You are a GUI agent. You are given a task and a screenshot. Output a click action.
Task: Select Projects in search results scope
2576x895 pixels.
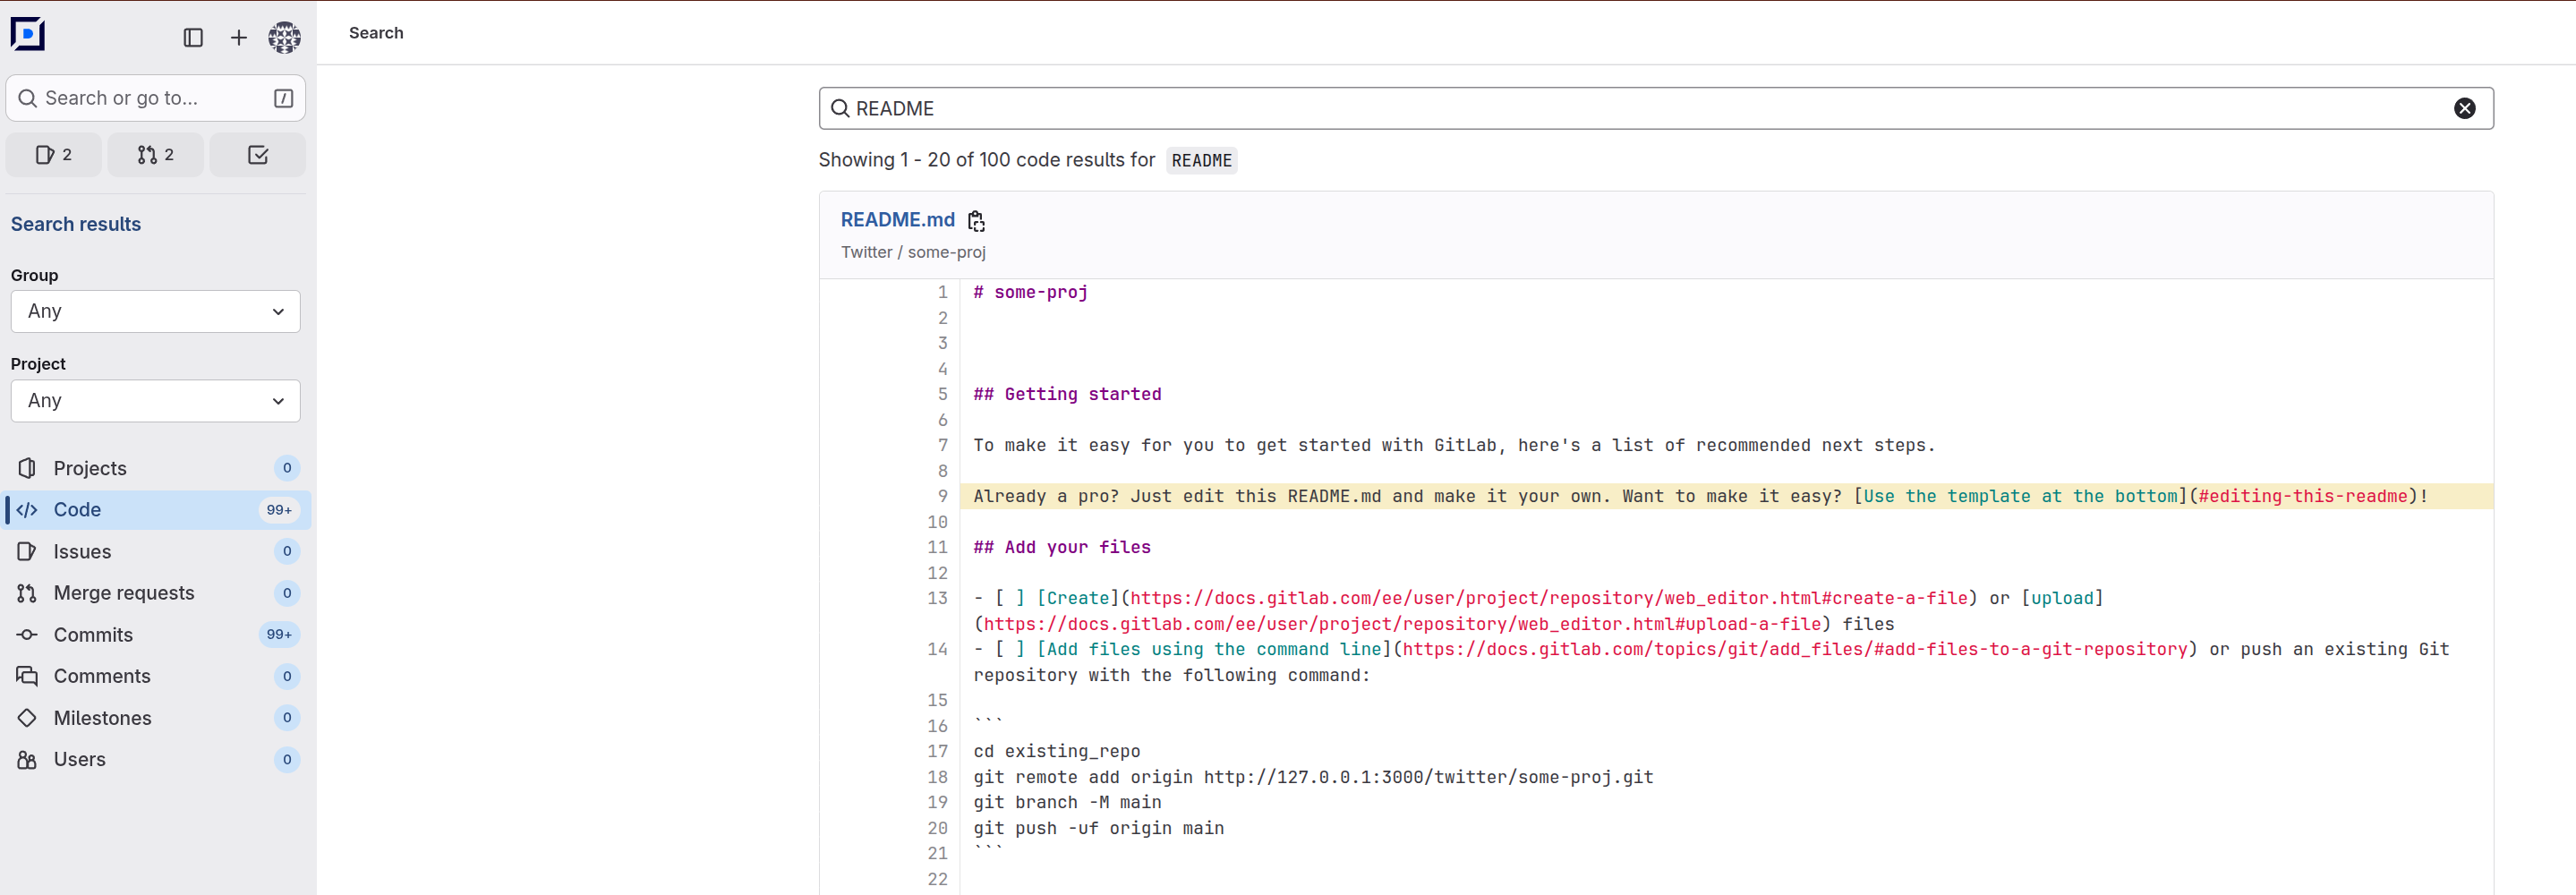point(90,468)
